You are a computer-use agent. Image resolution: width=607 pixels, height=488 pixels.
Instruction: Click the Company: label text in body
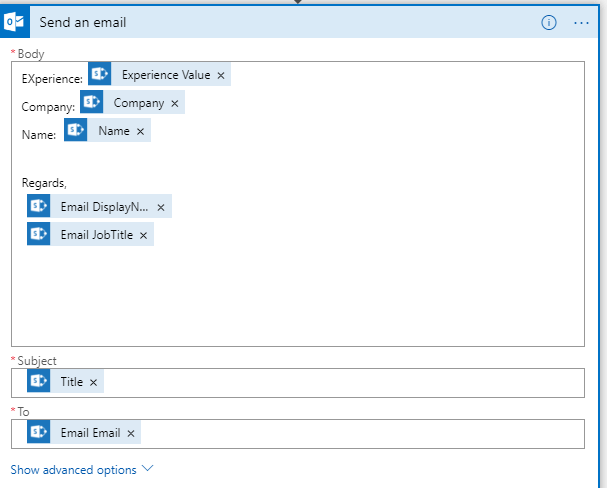[48, 107]
